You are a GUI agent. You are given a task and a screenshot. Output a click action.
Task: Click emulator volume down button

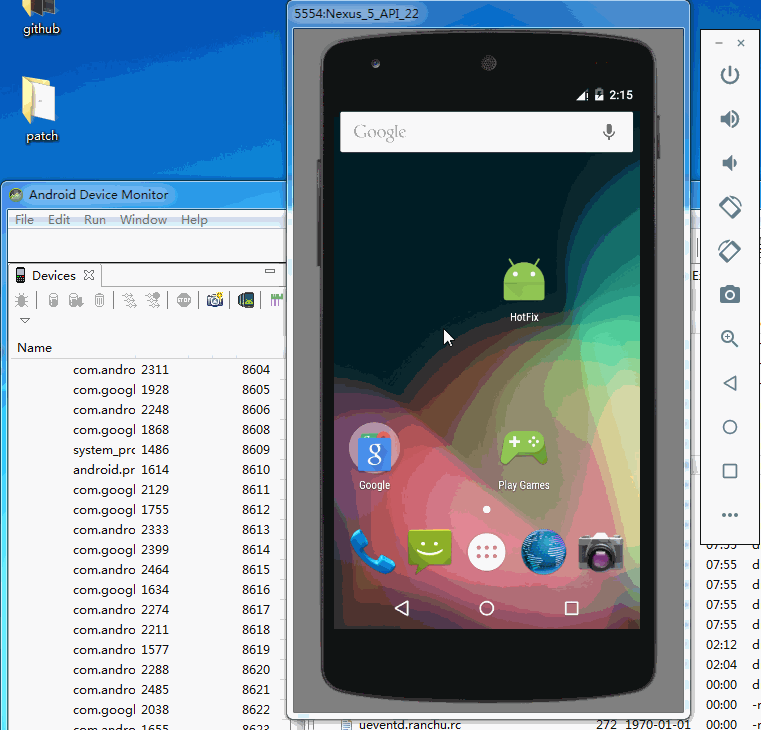point(729,163)
